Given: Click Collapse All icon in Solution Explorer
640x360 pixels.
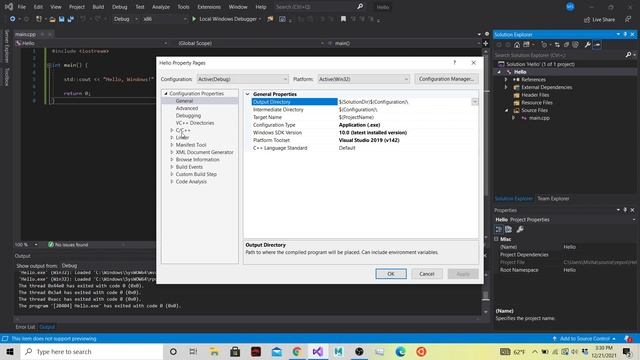Looking at the screenshot, I should pos(566,44).
